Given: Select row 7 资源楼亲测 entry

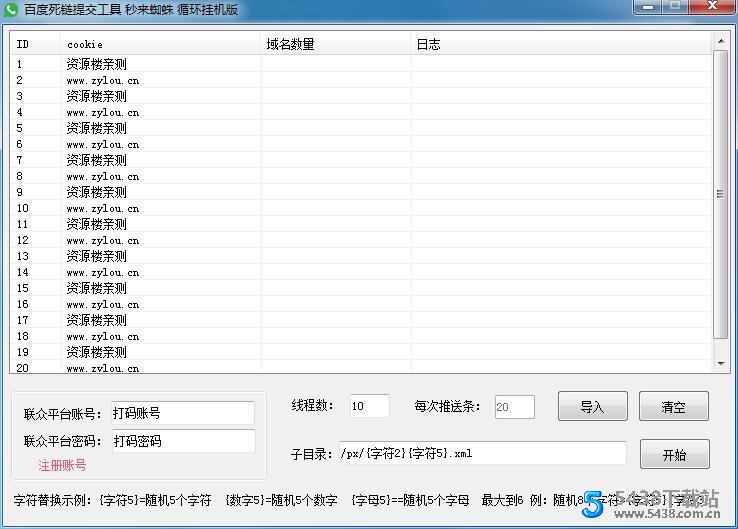Looking at the screenshot, I should pos(361,160).
